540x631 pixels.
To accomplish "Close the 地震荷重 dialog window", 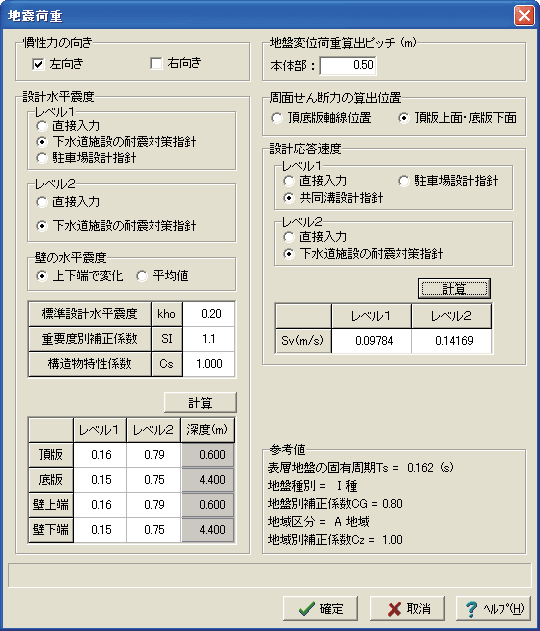I will click(x=524, y=16).
